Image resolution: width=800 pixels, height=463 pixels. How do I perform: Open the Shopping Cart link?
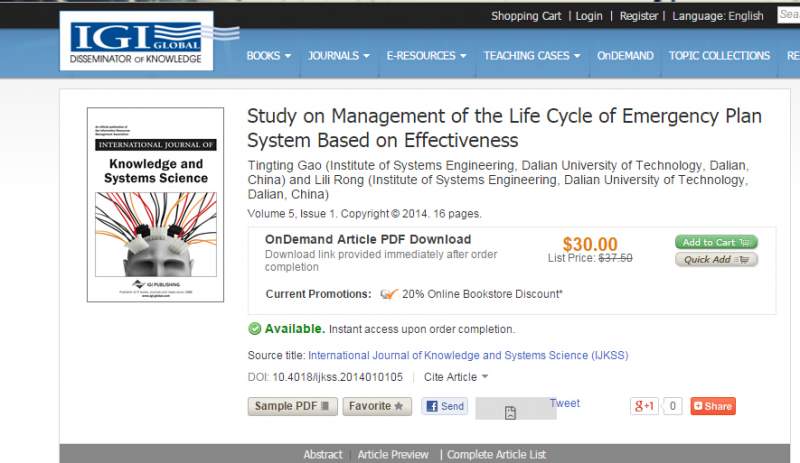coord(526,16)
